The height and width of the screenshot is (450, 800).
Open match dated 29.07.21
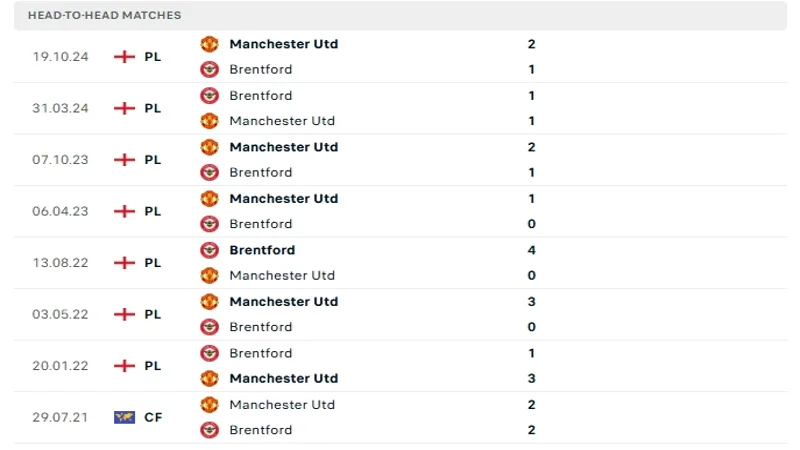[x=60, y=417]
